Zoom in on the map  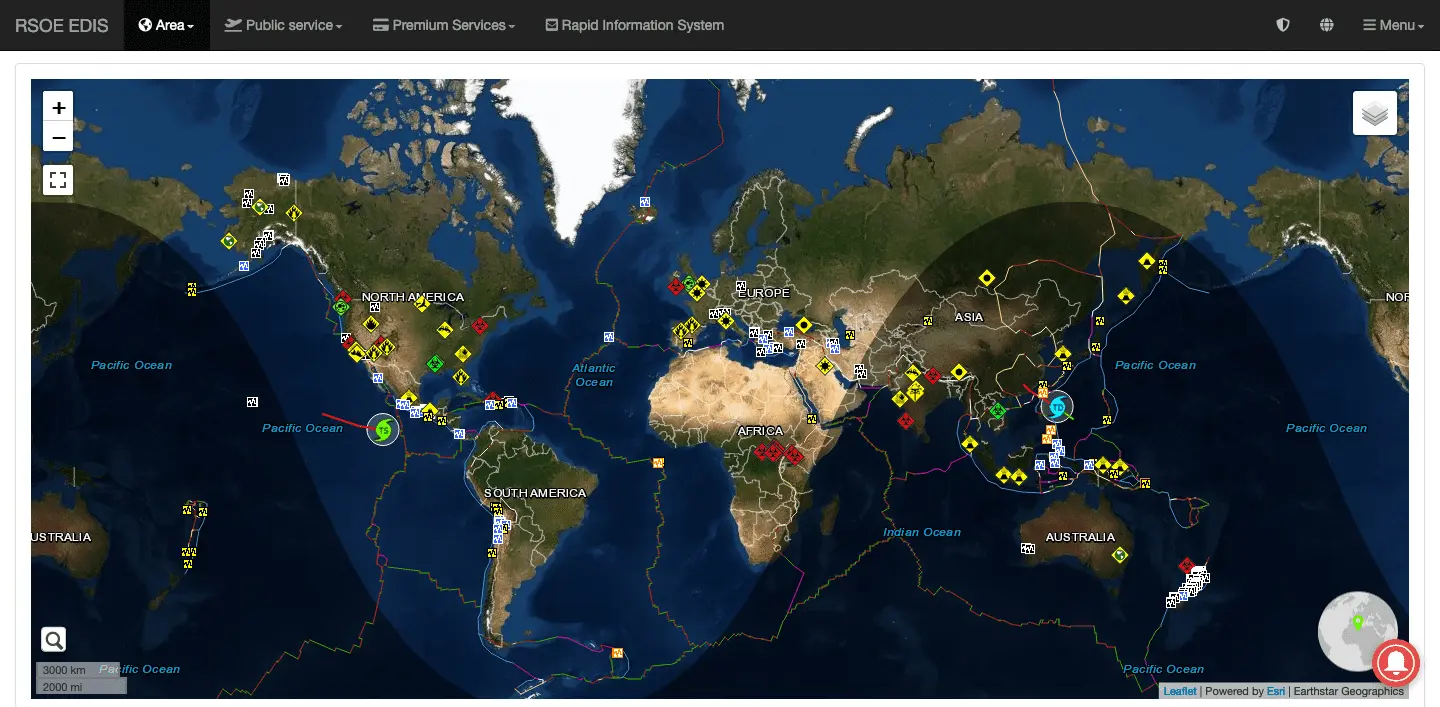click(58, 108)
